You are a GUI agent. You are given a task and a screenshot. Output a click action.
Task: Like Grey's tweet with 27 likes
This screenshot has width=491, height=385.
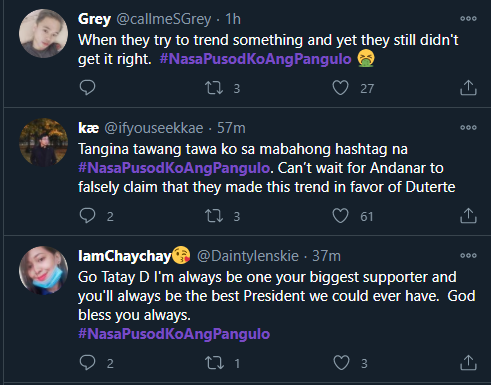point(340,88)
